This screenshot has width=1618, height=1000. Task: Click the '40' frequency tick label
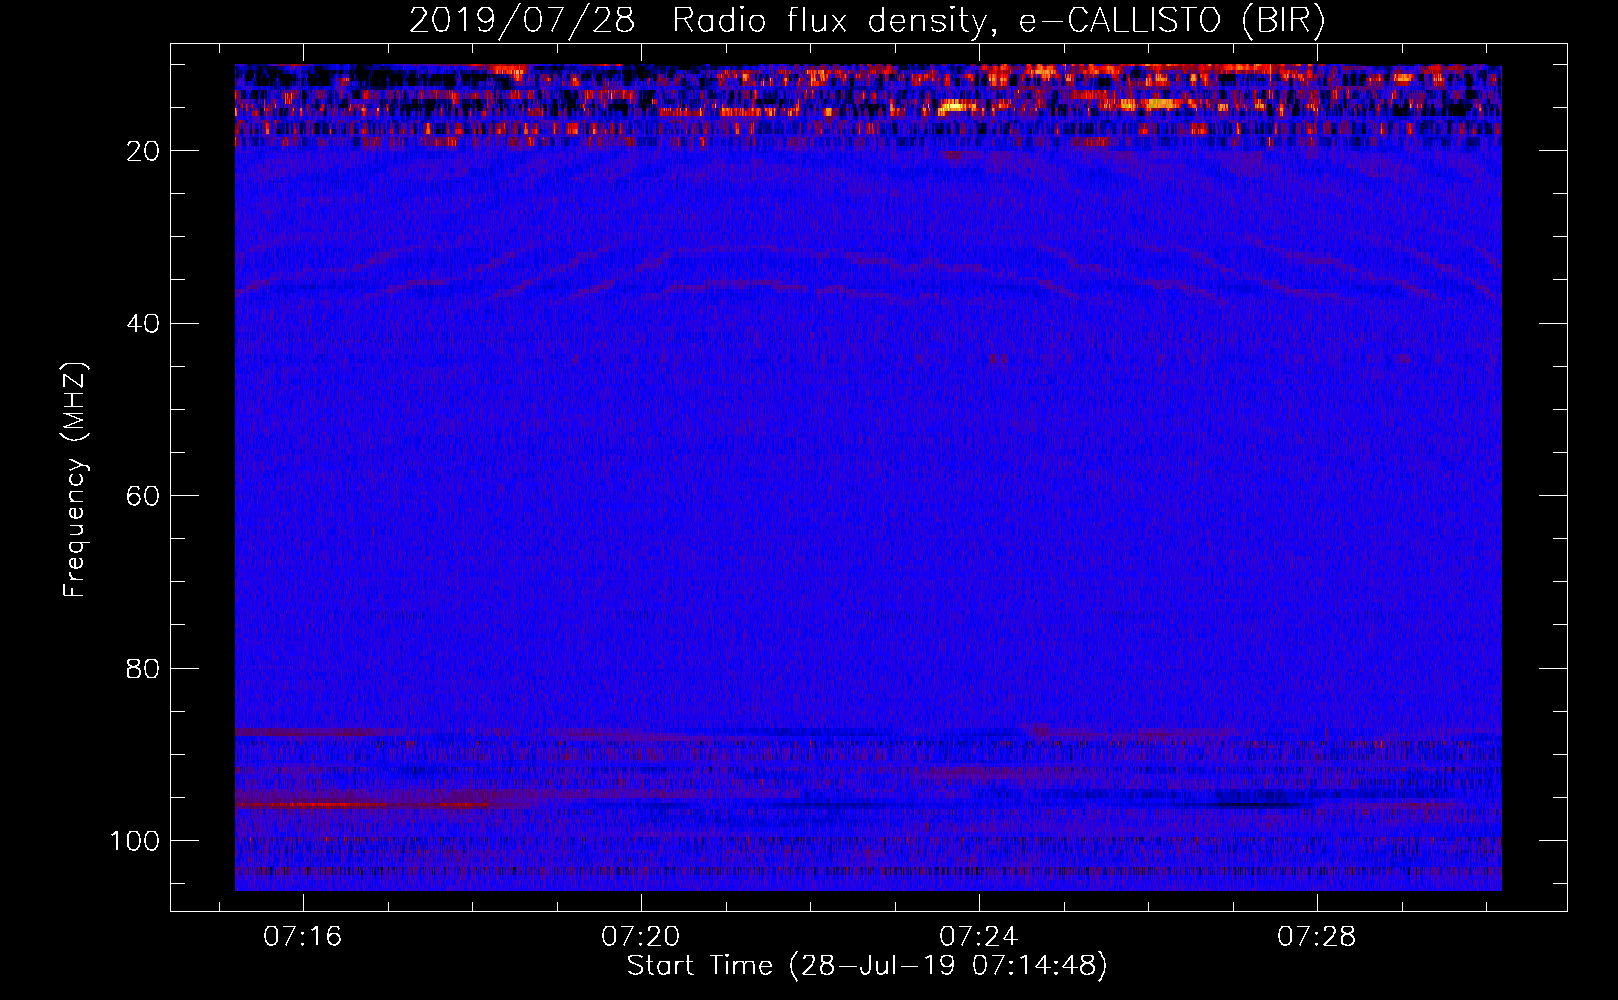click(144, 324)
